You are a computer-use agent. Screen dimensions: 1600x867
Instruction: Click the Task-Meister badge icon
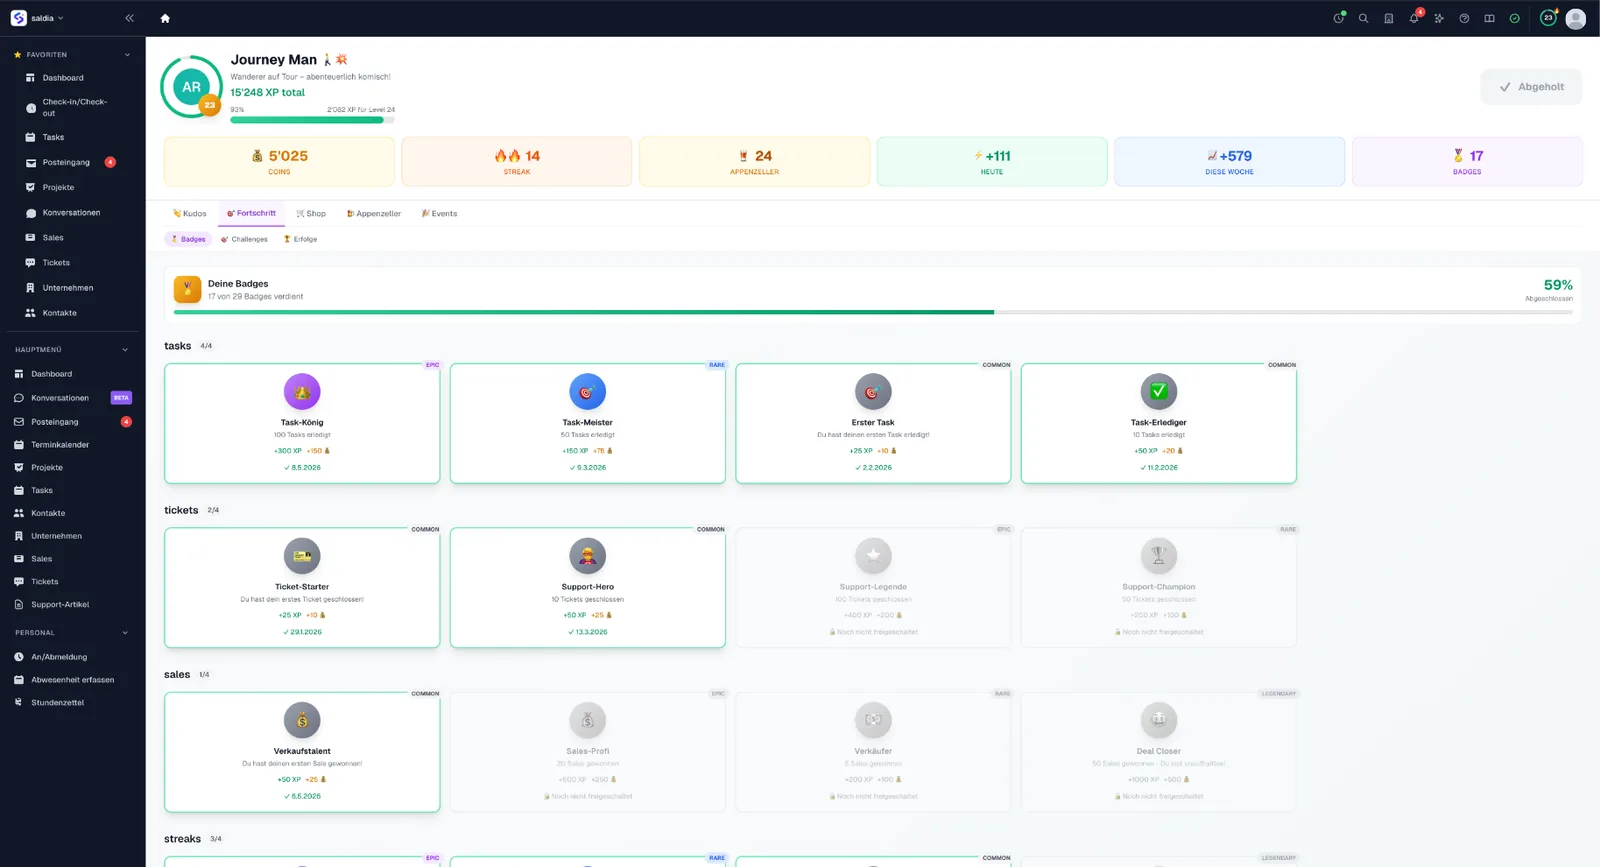[x=588, y=391]
